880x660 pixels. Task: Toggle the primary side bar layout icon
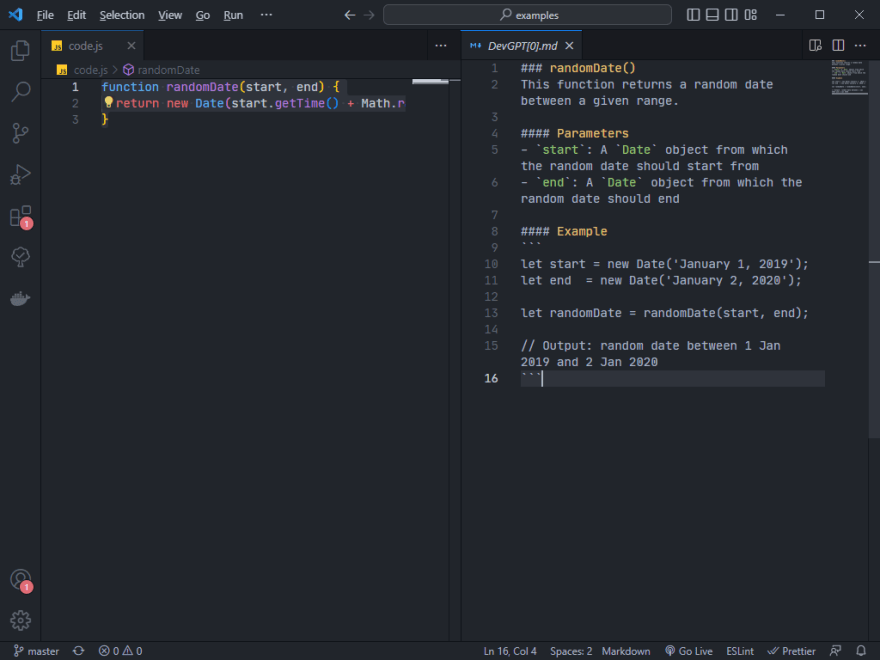(x=693, y=15)
